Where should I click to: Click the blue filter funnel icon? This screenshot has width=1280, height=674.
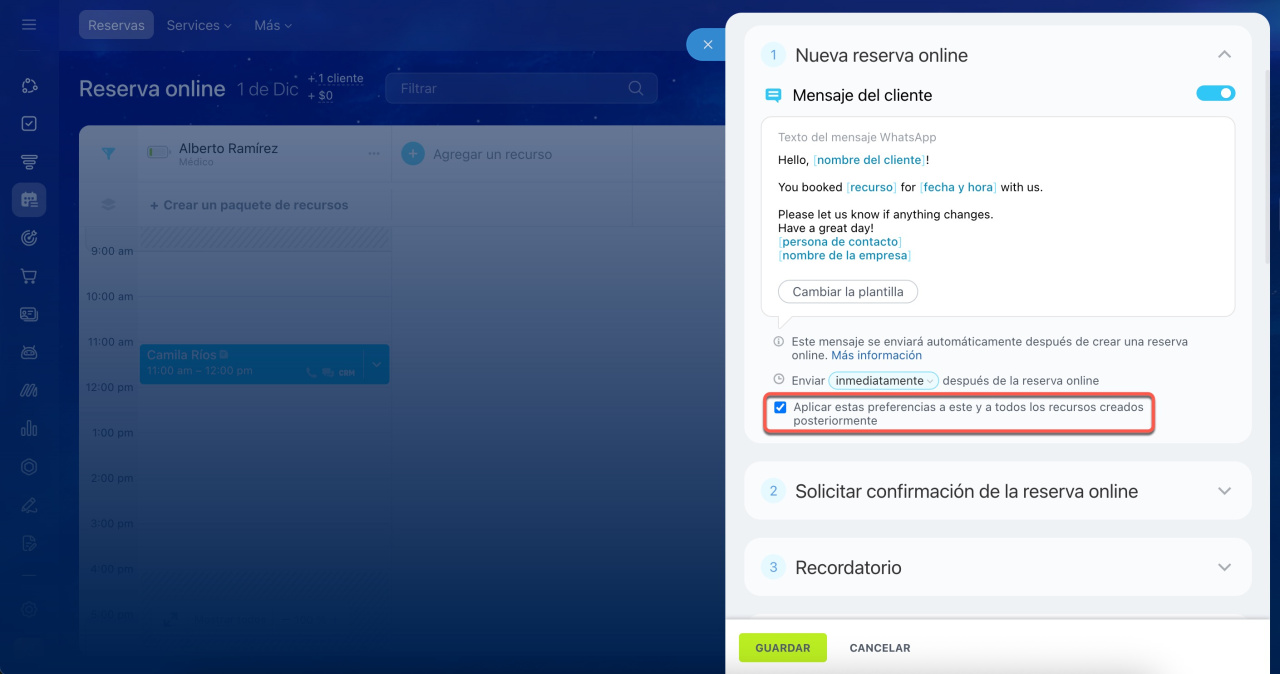(108, 154)
